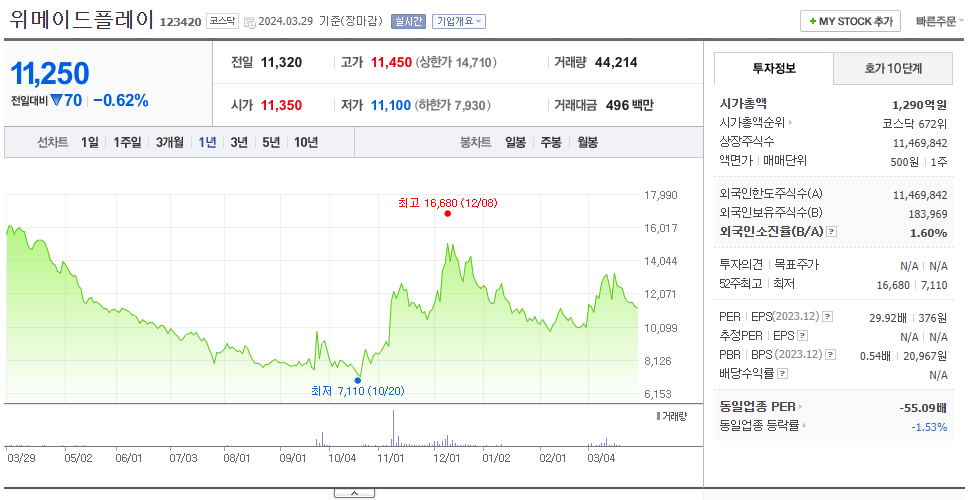Click the 위메이드플레이 stock title
Viewport: 968px width, 500px height.
pyautogui.click(x=81, y=19)
